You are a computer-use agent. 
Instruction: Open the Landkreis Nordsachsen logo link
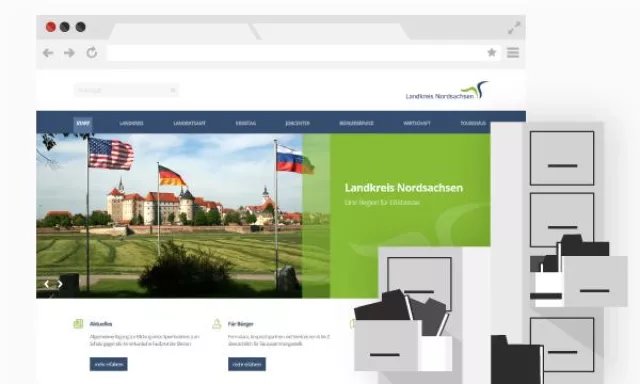[x=447, y=90]
